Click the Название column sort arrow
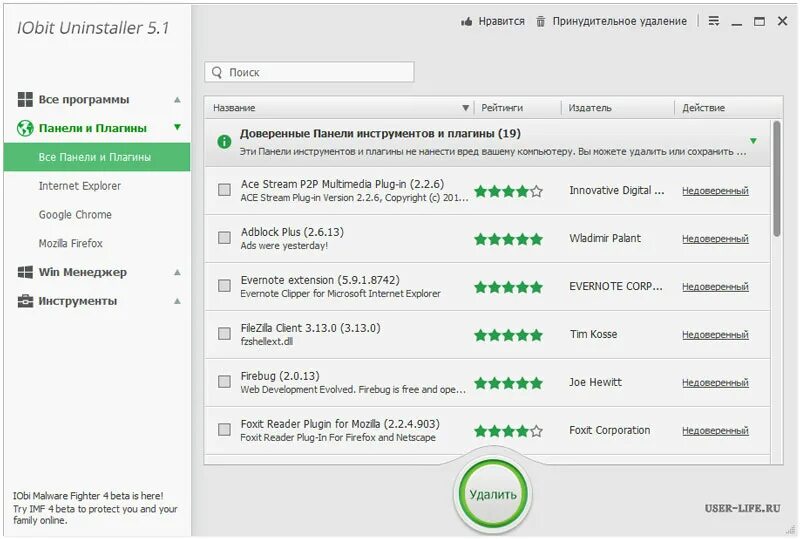The image size is (800, 539). (465, 108)
